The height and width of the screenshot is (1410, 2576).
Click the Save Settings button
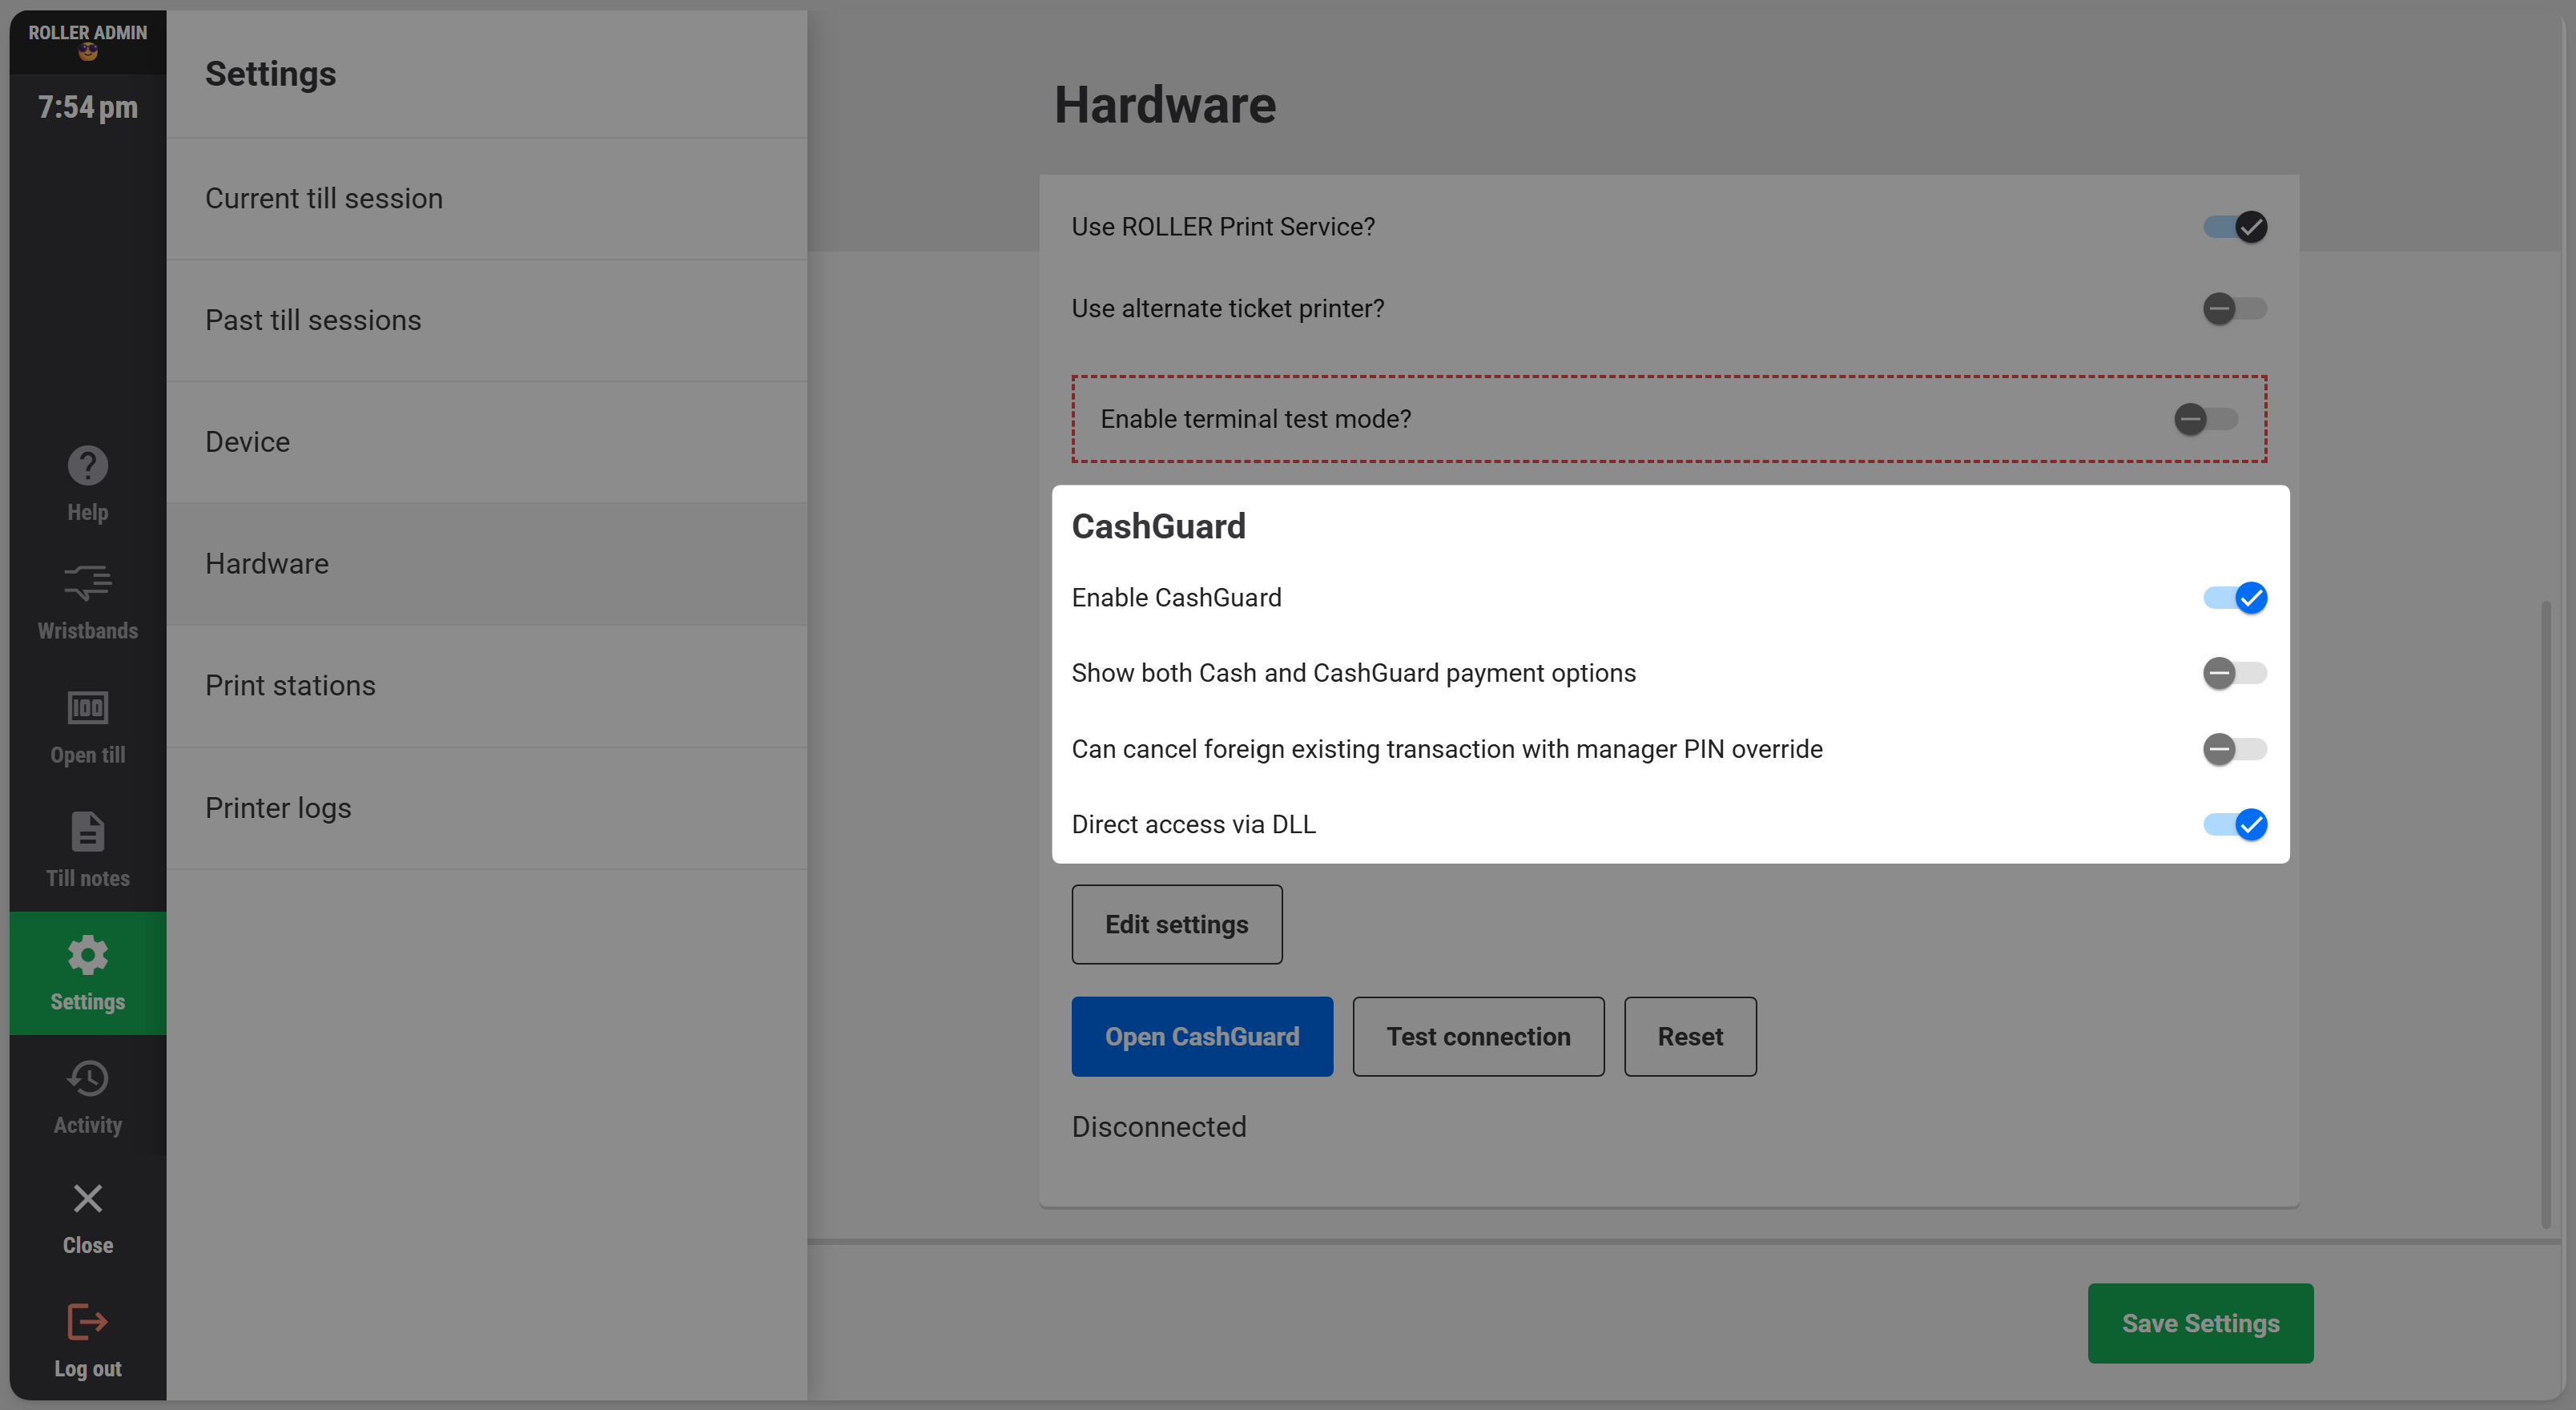(x=2200, y=1323)
